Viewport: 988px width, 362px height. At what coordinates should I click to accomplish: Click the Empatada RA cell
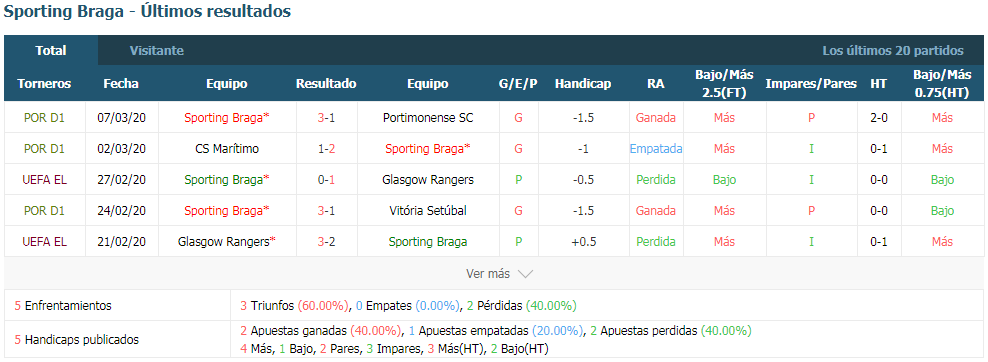656,149
